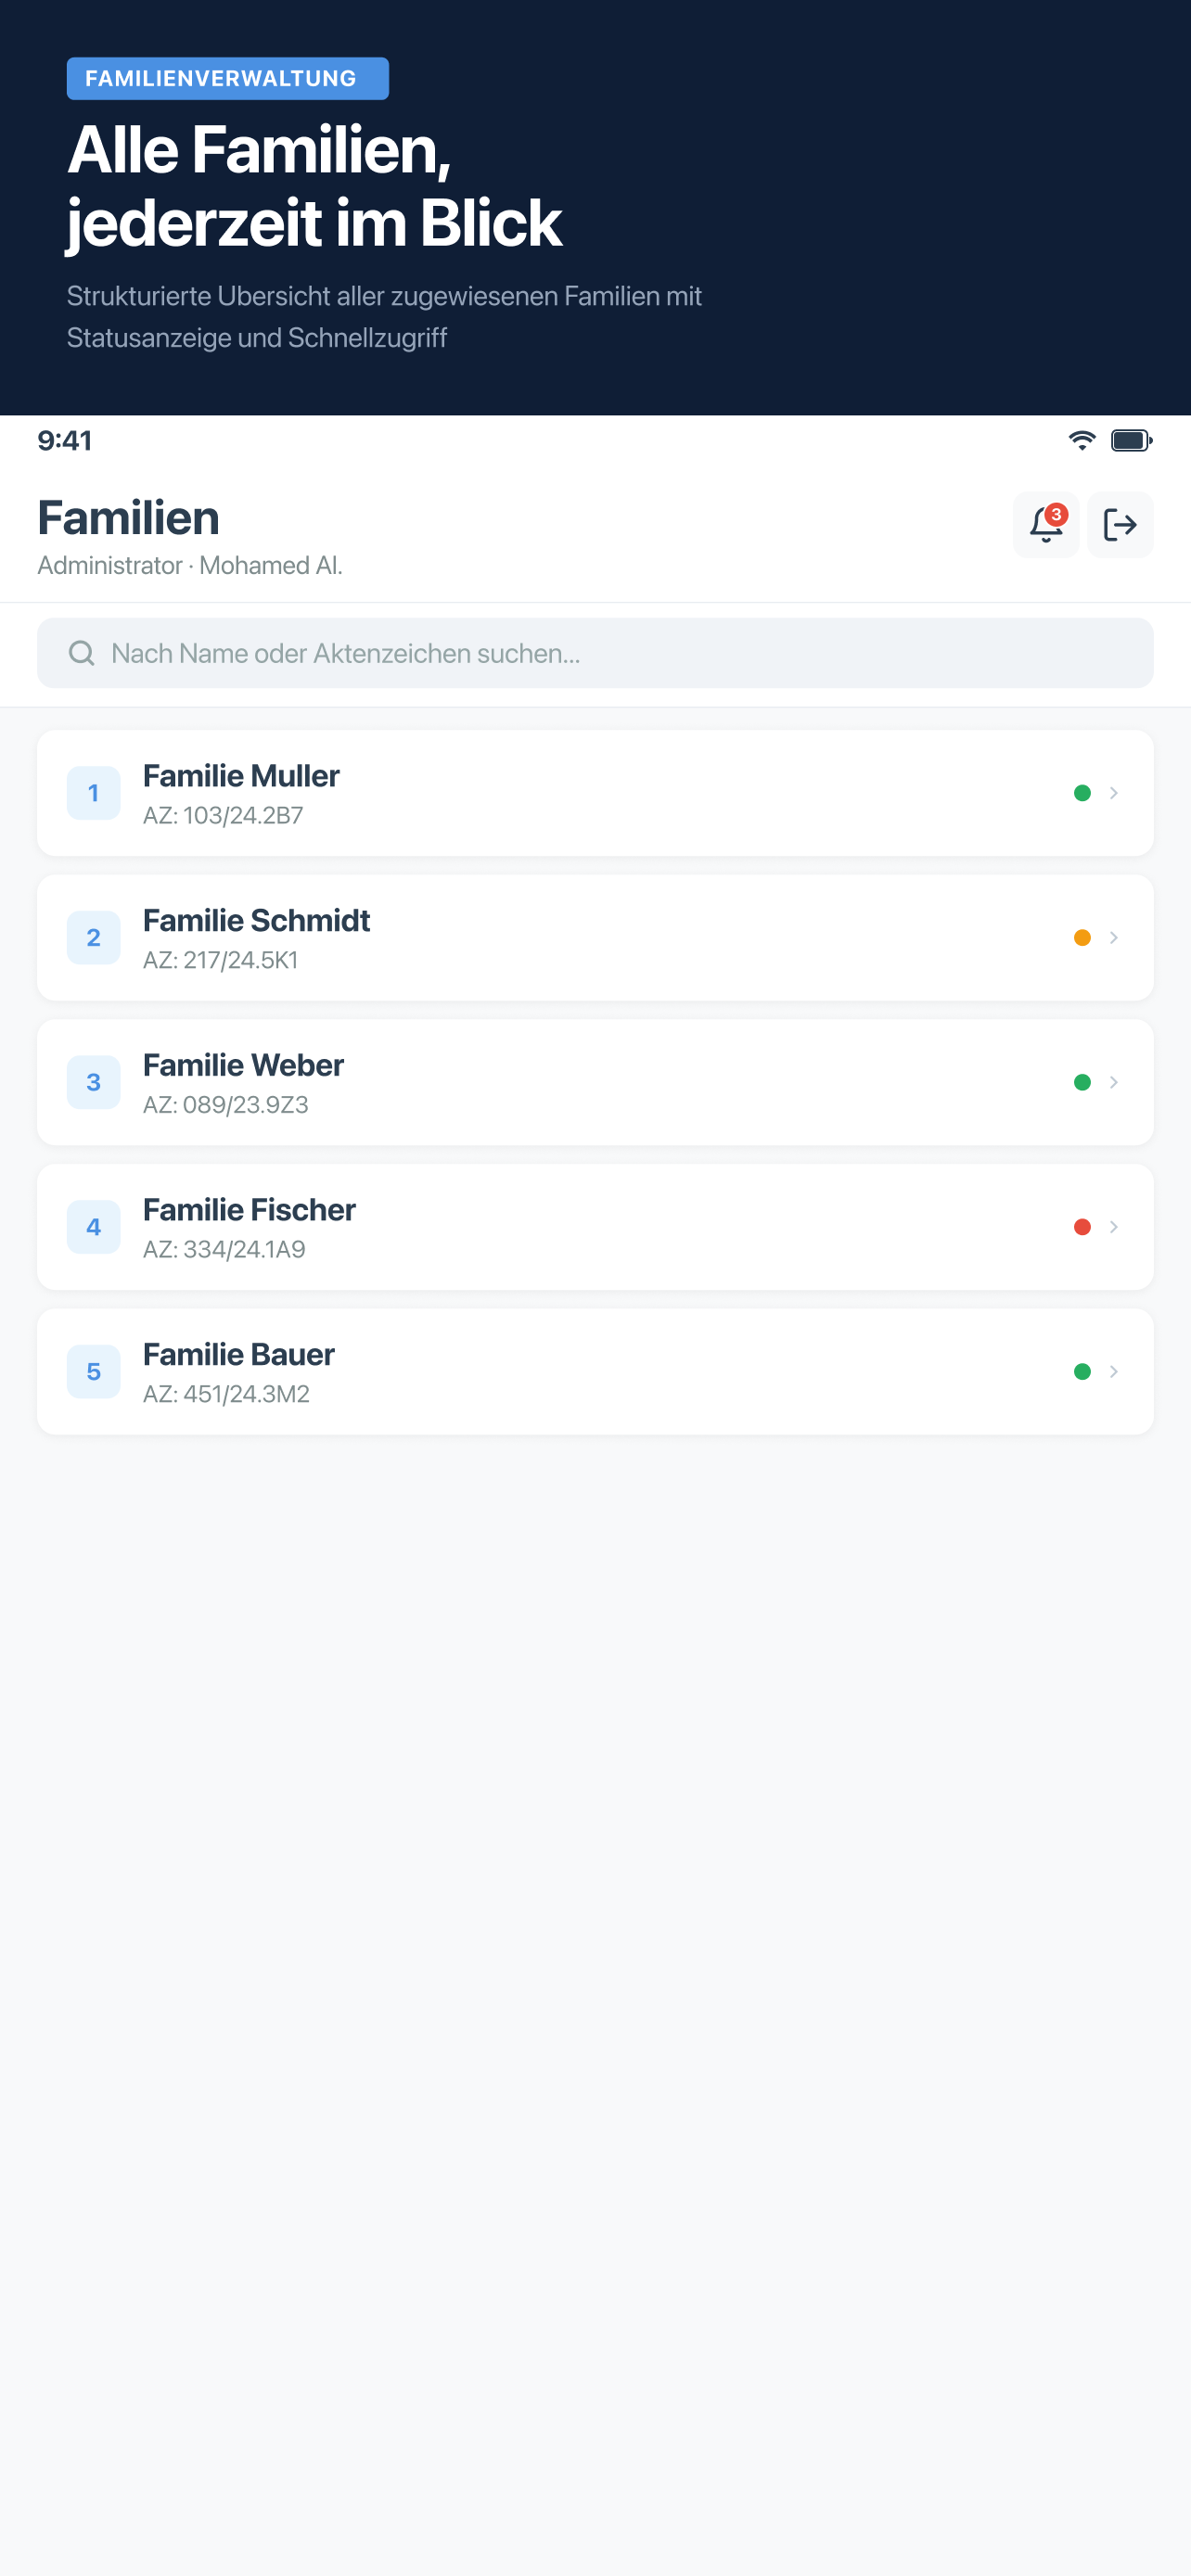
Task: Toggle the green status dot of Familie Bauer
Action: coord(1083,1371)
